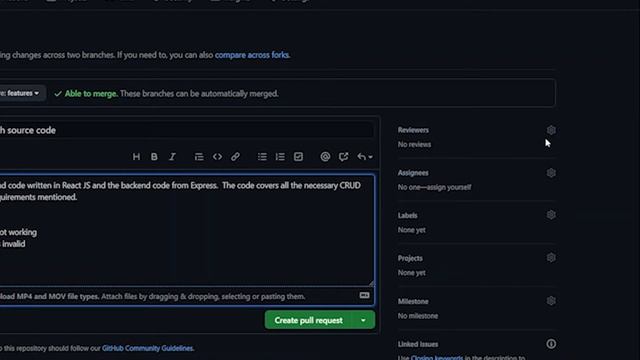Viewport: 640px width, 360px height.
Task: Click the 'No milestone' text
Action: pyautogui.click(x=418, y=316)
